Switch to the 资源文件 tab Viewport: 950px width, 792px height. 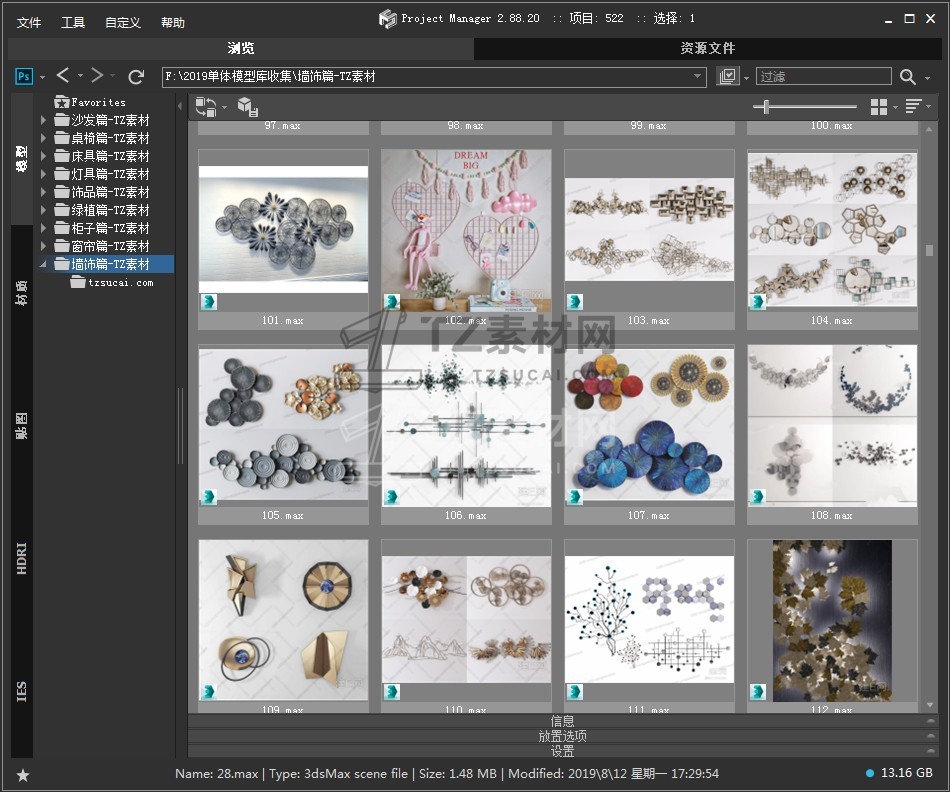[x=707, y=48]
